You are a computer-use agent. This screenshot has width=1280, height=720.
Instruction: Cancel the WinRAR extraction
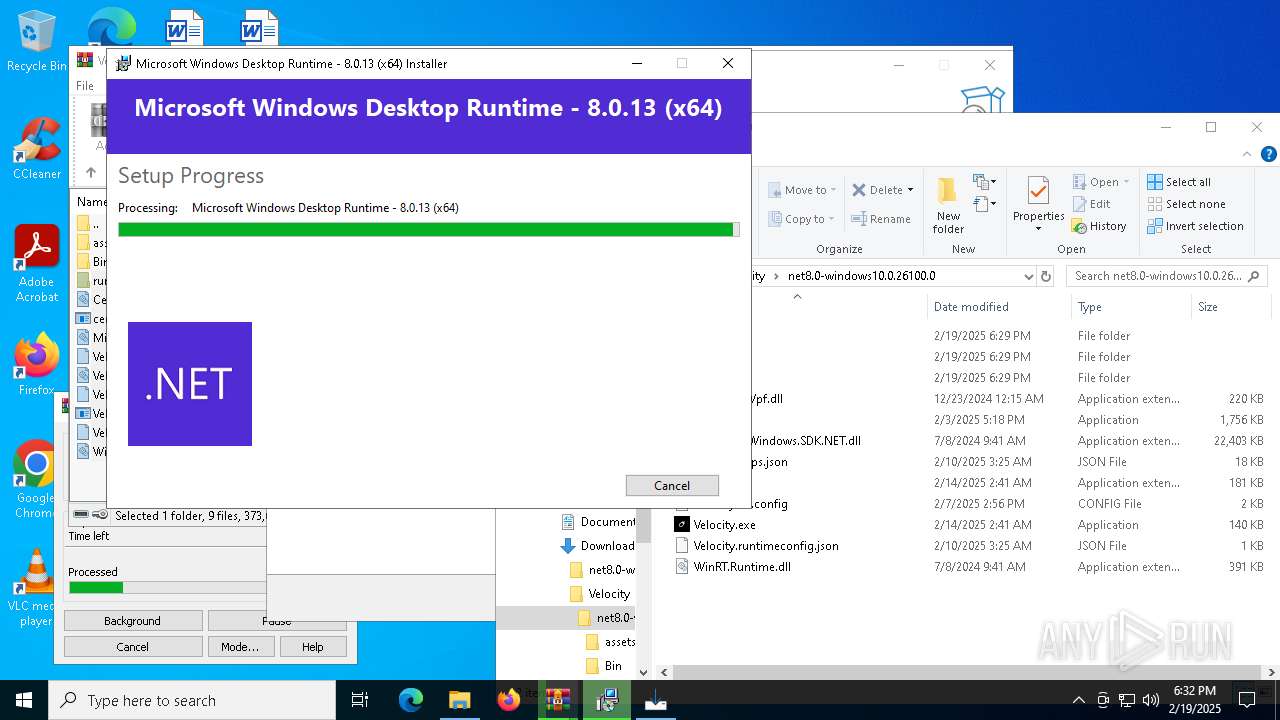tap(132, 647)
